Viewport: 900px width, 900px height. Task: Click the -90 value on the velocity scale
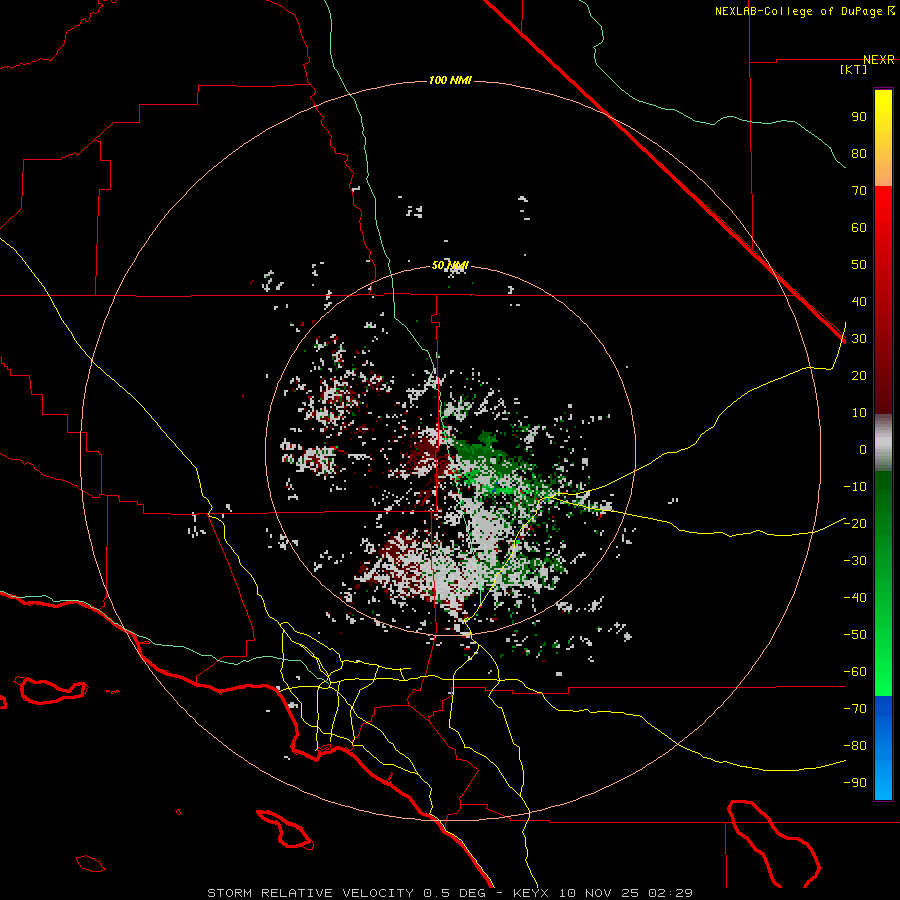coord(855,783)
